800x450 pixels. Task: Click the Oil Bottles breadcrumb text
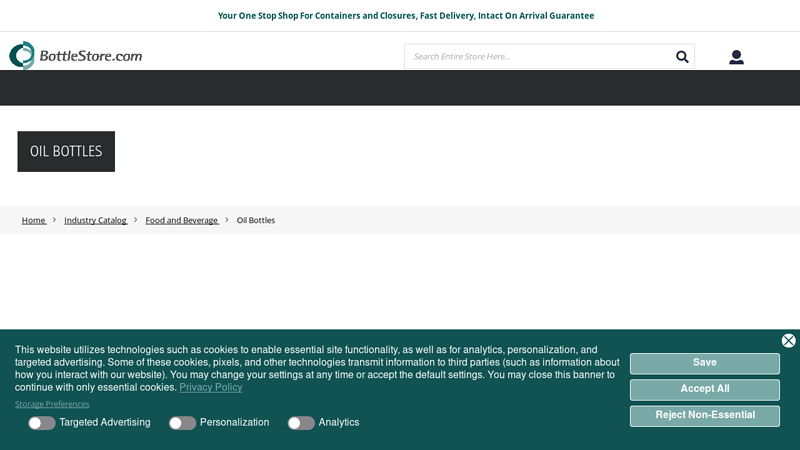[x=255, y=220]
